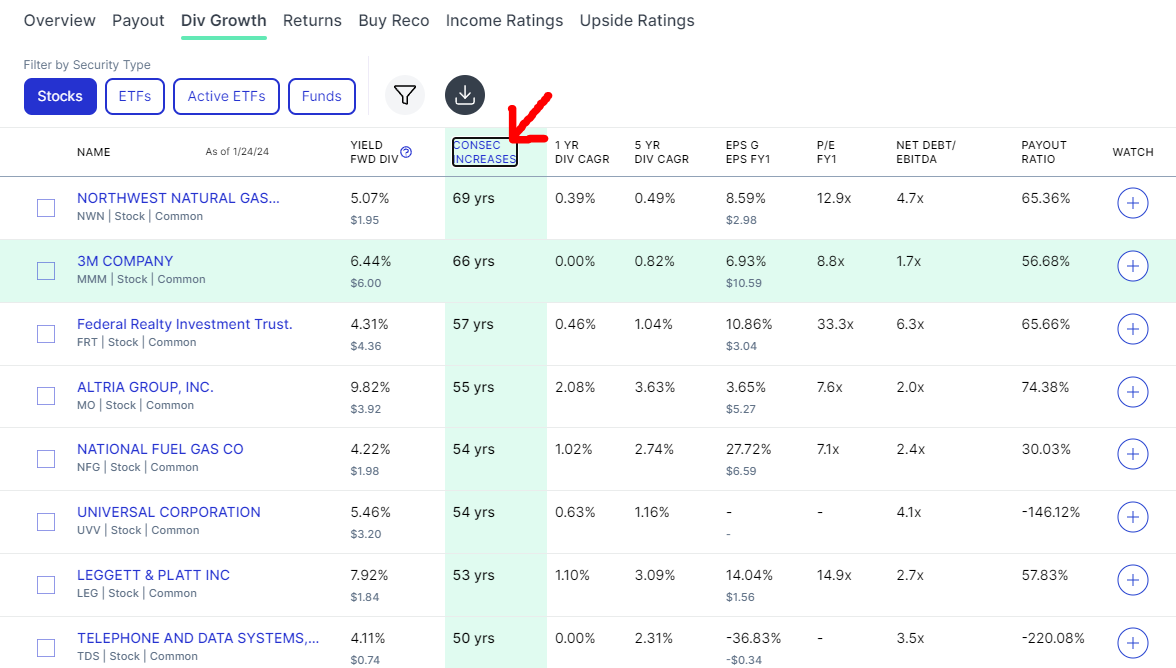
Task: Open Northwest Natural Gas stock page
Action: [178, 198]
